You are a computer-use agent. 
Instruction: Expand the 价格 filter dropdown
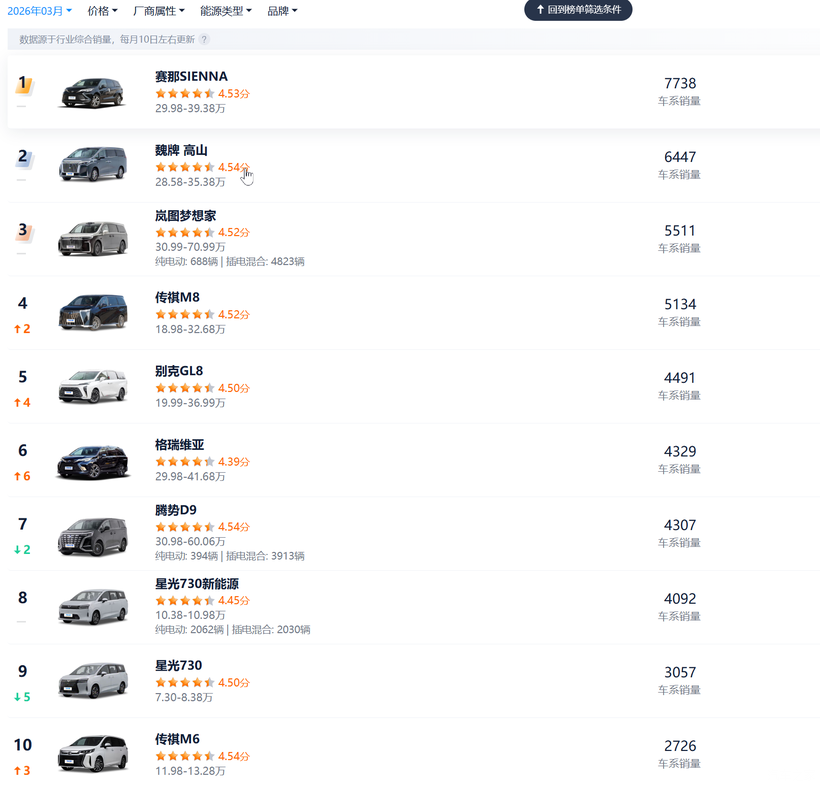pyautogui.click(x=102, y=11)
